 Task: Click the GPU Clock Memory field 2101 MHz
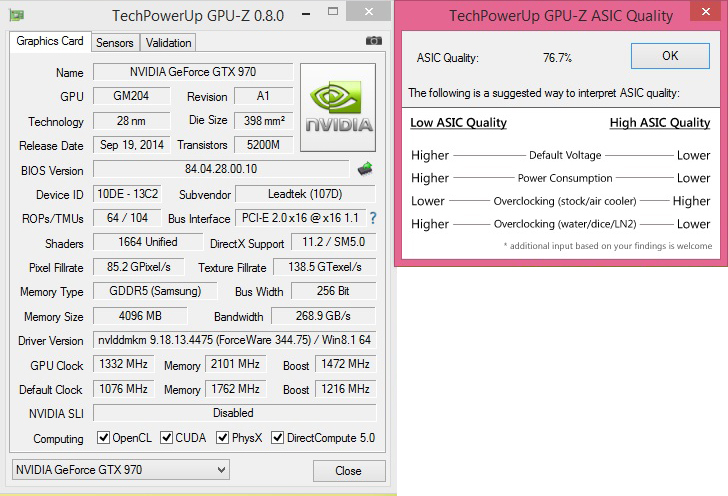coord(235,364)
